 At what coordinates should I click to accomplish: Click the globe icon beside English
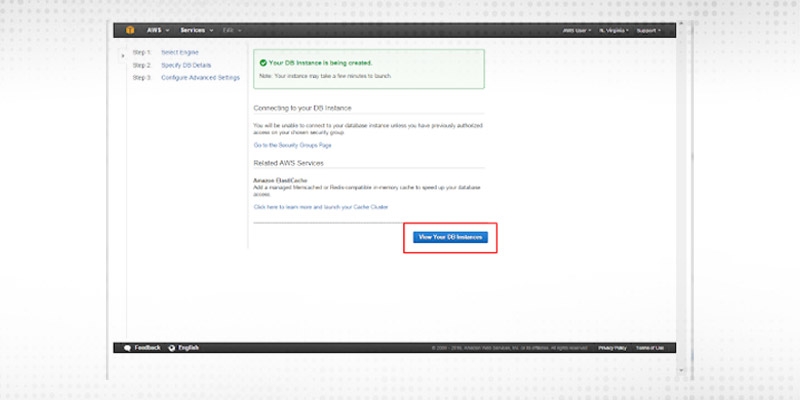click(x=170, y=347)
